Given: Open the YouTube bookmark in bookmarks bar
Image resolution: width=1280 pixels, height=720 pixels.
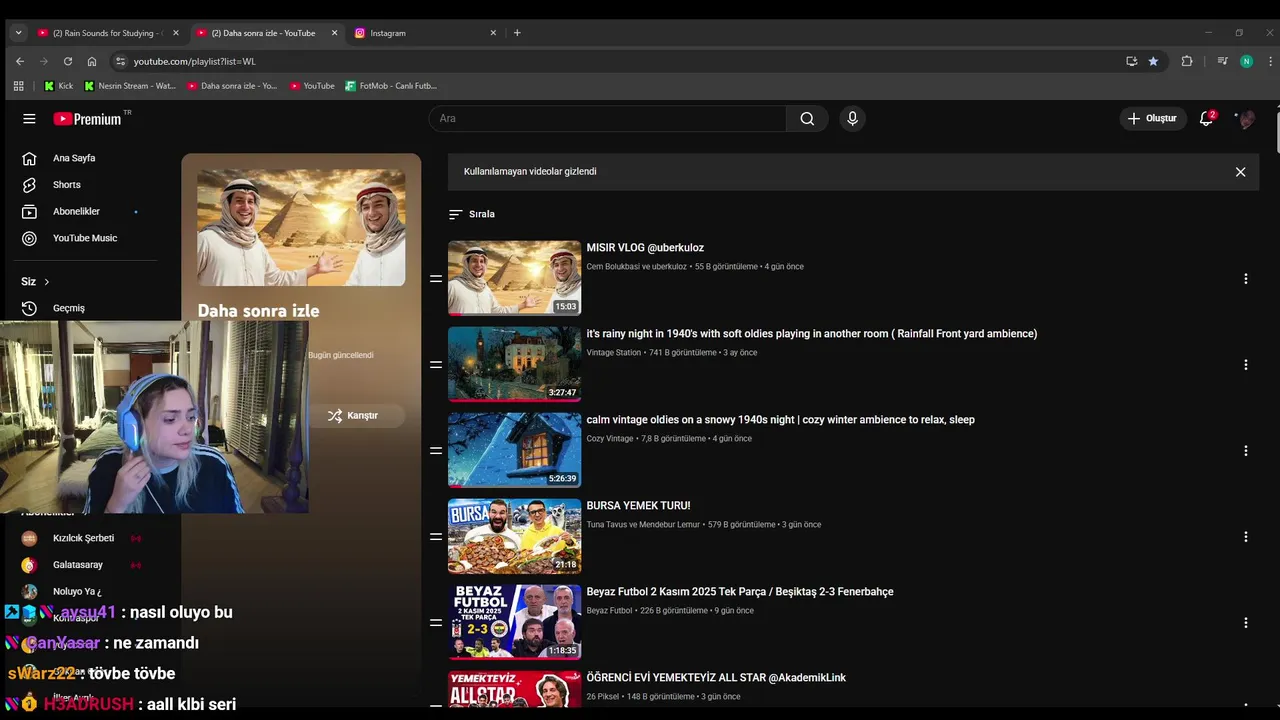Looking at the screenshot, I should pyautogui.click(x=312, y=86).
